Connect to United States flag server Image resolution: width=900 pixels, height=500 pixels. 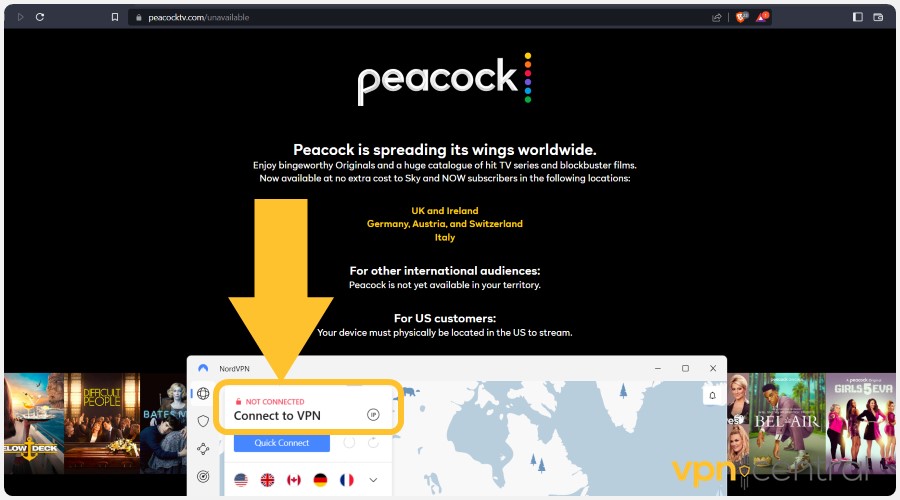click(x=241, y=480)
